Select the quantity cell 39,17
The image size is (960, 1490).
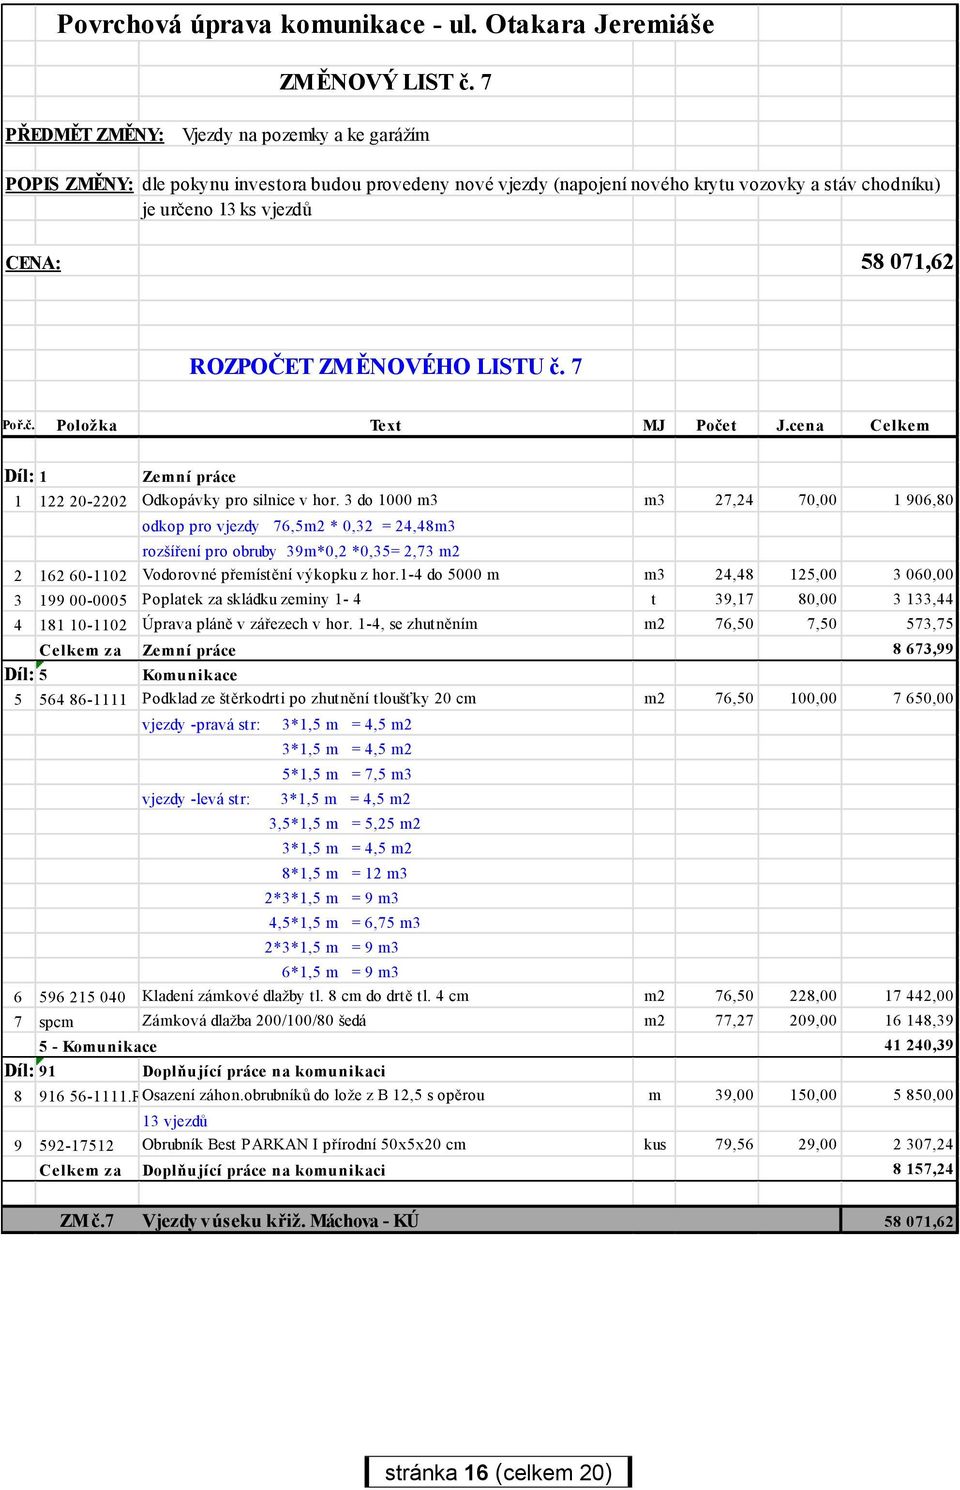pos(734,600)
